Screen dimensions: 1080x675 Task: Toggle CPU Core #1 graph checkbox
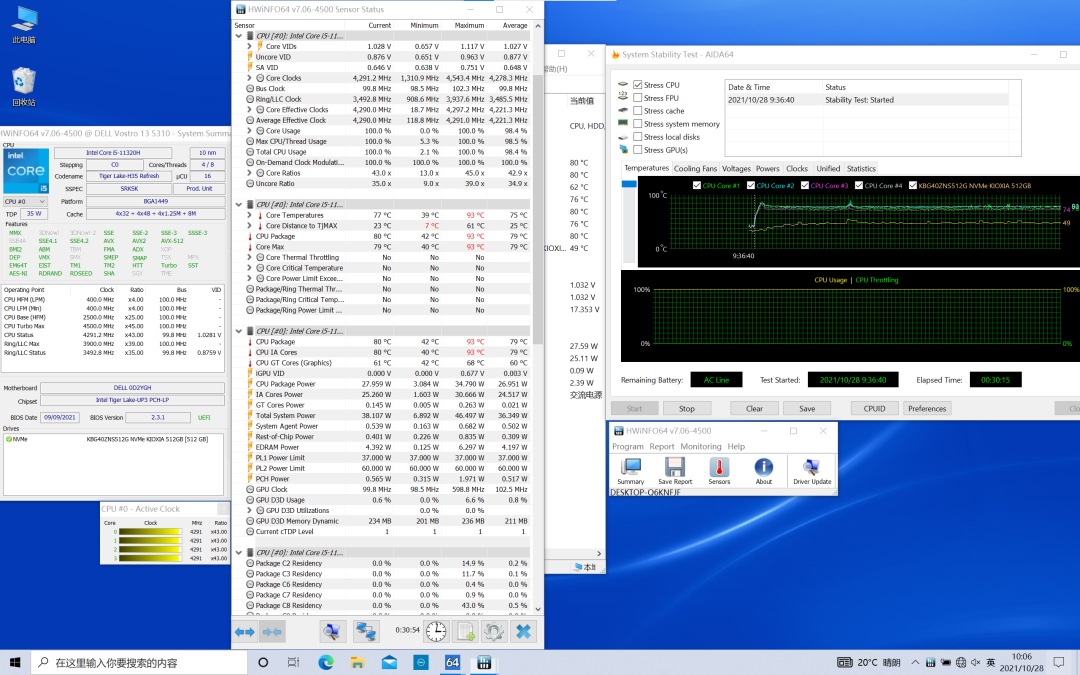[x=696, y=185]
